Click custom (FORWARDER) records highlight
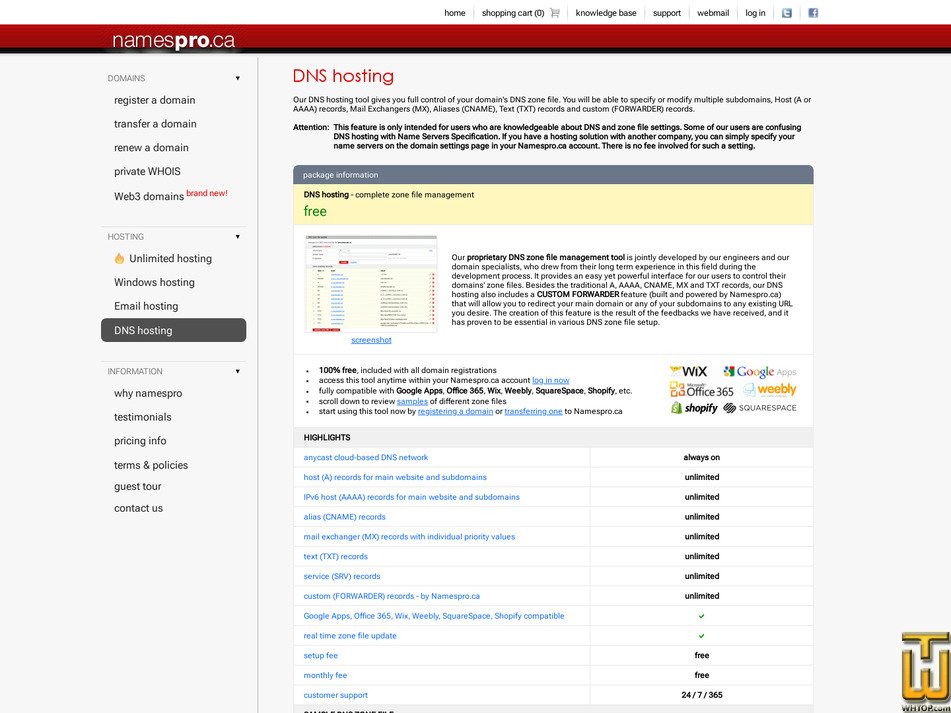 pos(392,596)
